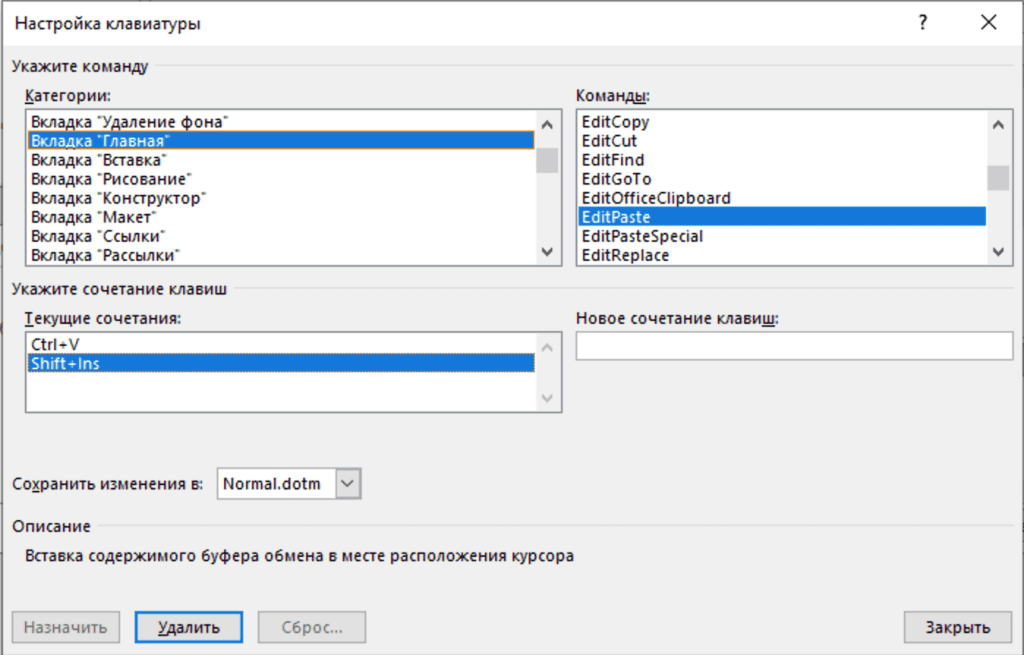Select category Вкладка "Рисование"
Viewport: 1024px width, 655px height.
point(111,179)
